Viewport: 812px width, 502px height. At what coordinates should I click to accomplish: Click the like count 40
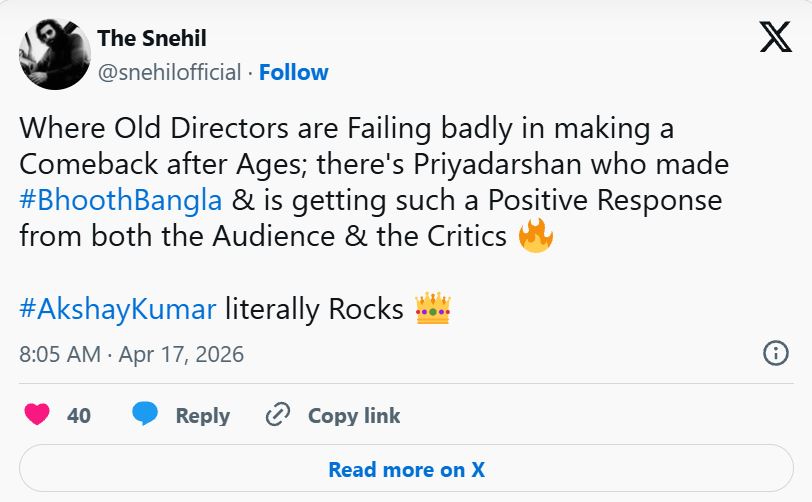coord(79,416)
